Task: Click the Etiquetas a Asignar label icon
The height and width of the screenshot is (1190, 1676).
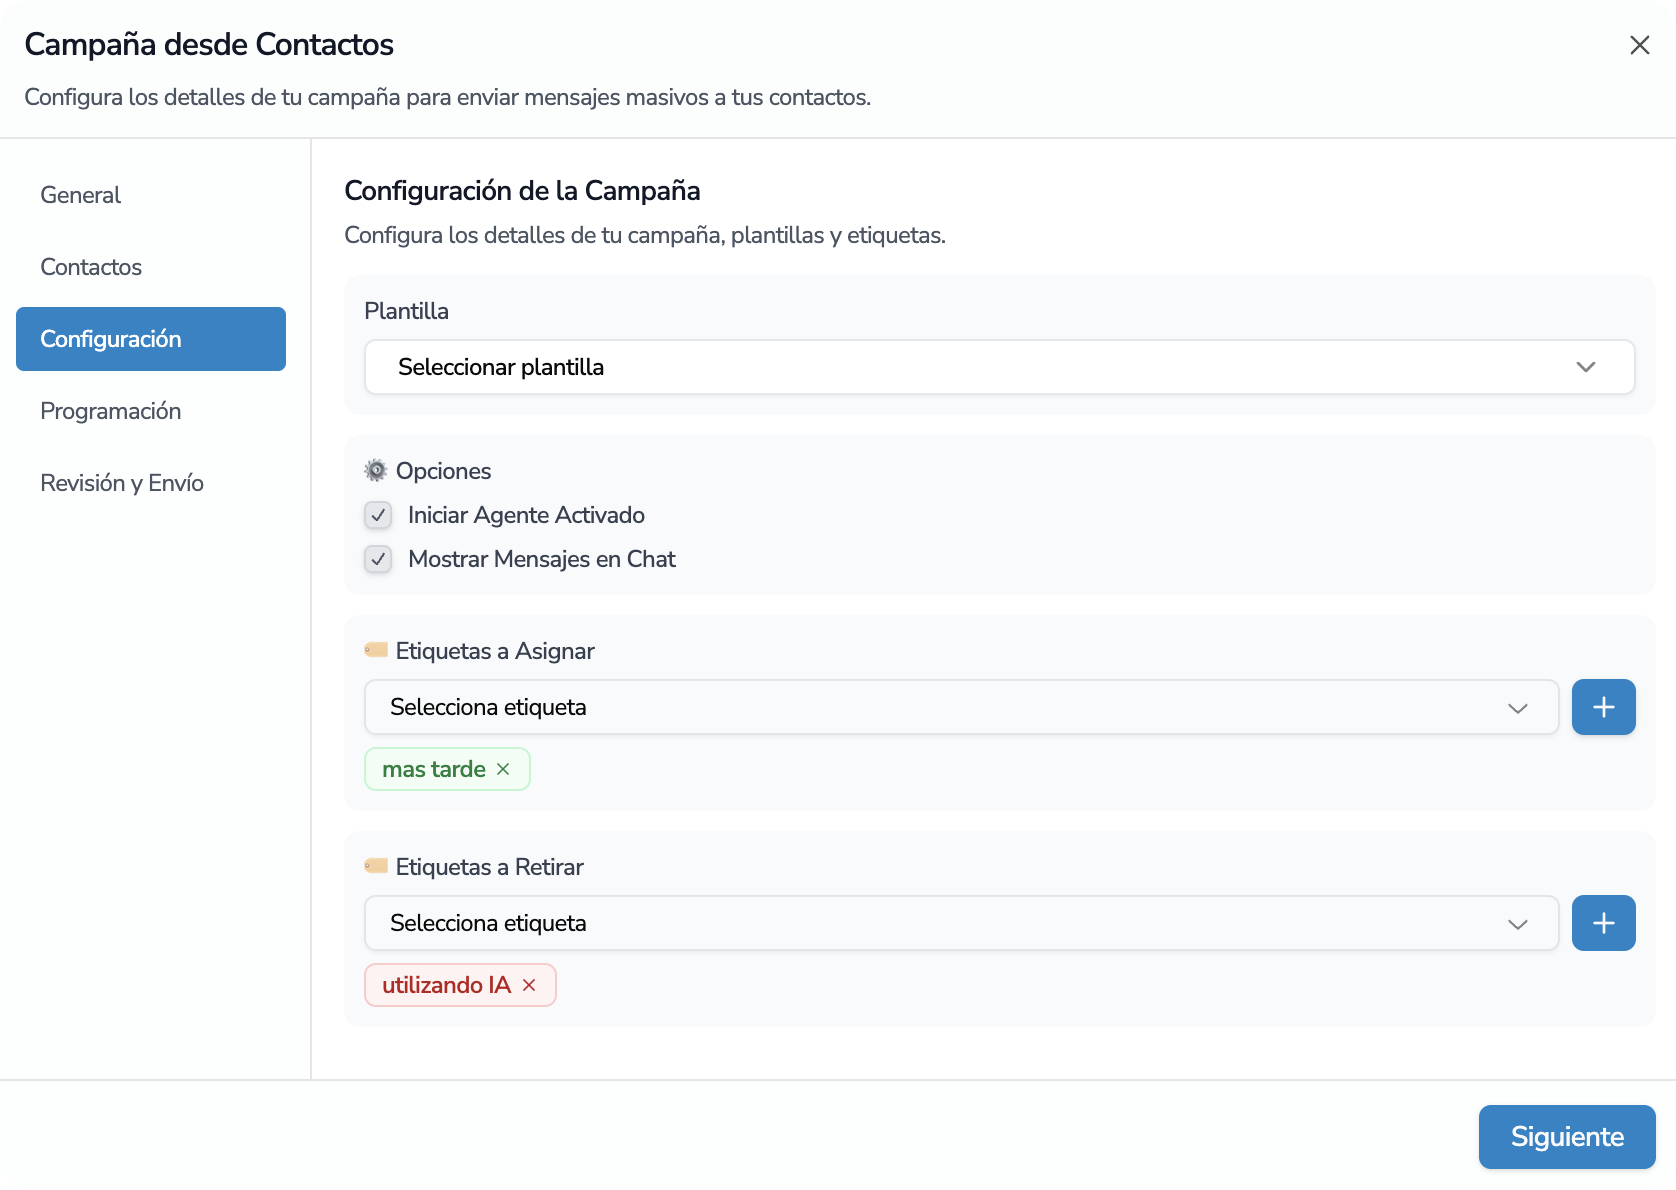Action: pos(376,650)
